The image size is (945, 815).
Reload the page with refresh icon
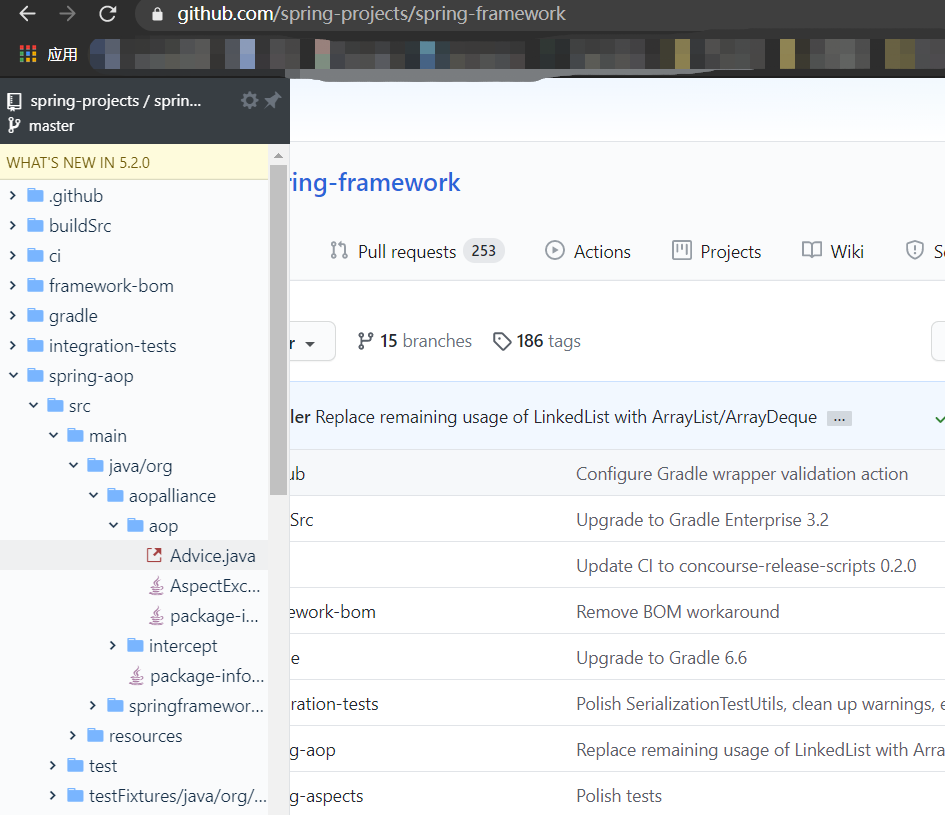pyautogui.click(x=107, y=13)
